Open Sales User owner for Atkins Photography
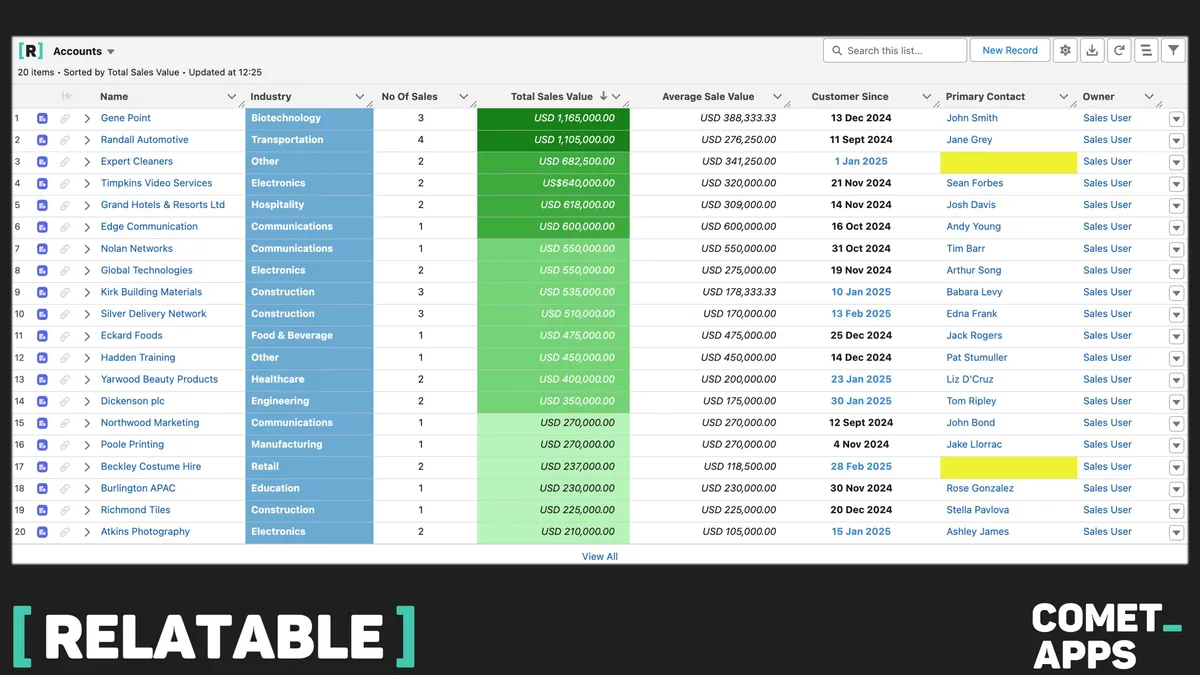Viewport: 1200px width, 675px height. pyautogui.click(x=1108, y=532)
